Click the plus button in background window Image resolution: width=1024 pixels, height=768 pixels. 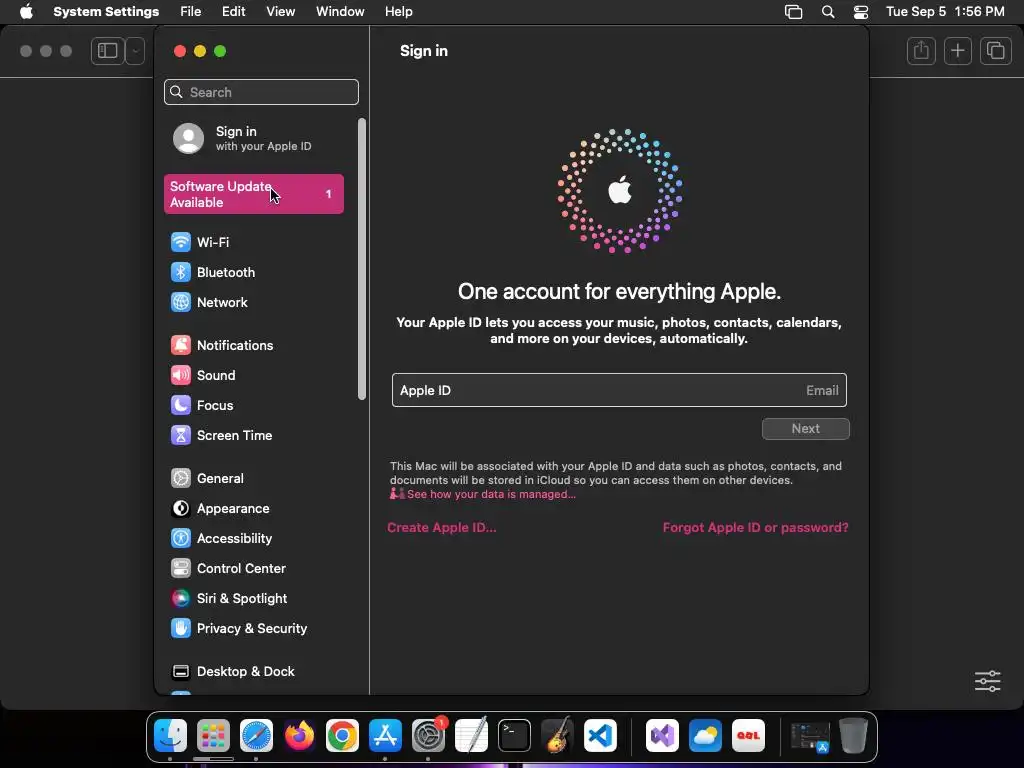(958, 51)
